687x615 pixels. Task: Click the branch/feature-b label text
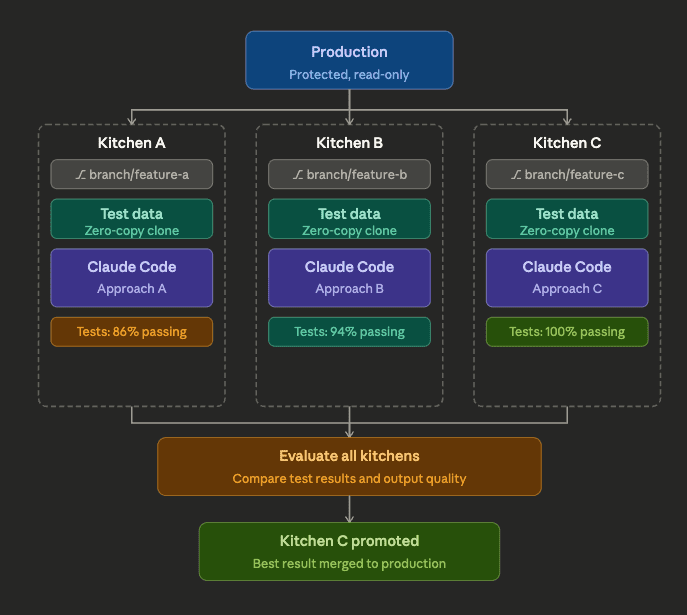pyautogui.click(x=357, y=175)
